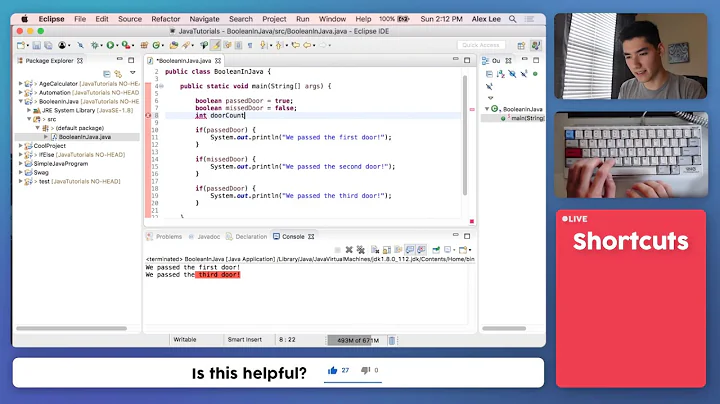720x404 pixels.
Task: Click the New Java Class green C icon
Action: (156, 45)
